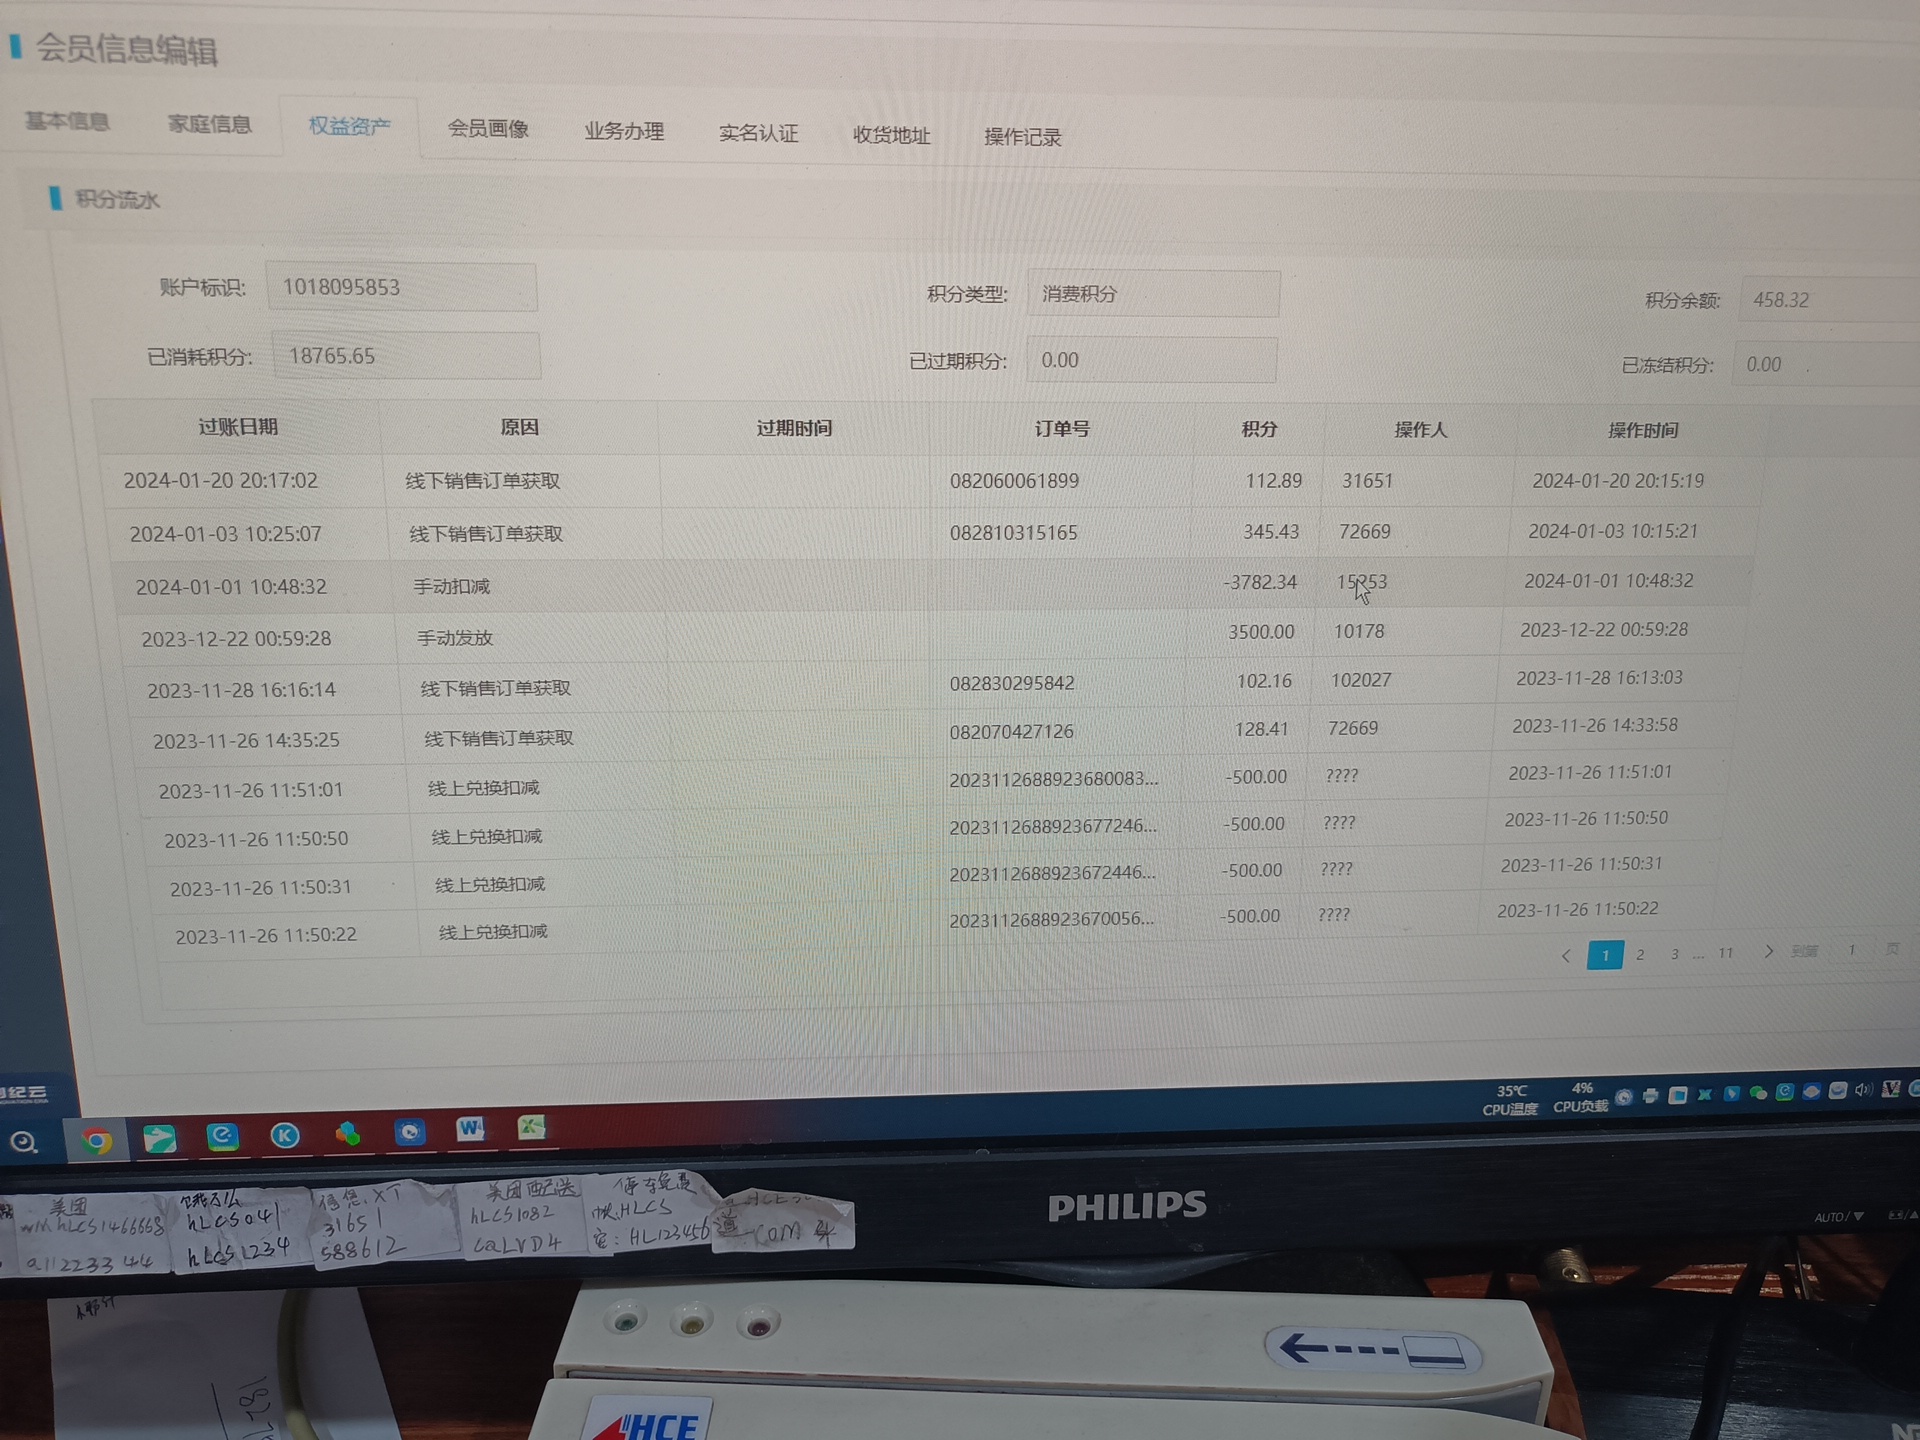Viewport: 1920px width, 1440px height.
Task: Open the 操作记录 tab
Action: point(1022,137)
